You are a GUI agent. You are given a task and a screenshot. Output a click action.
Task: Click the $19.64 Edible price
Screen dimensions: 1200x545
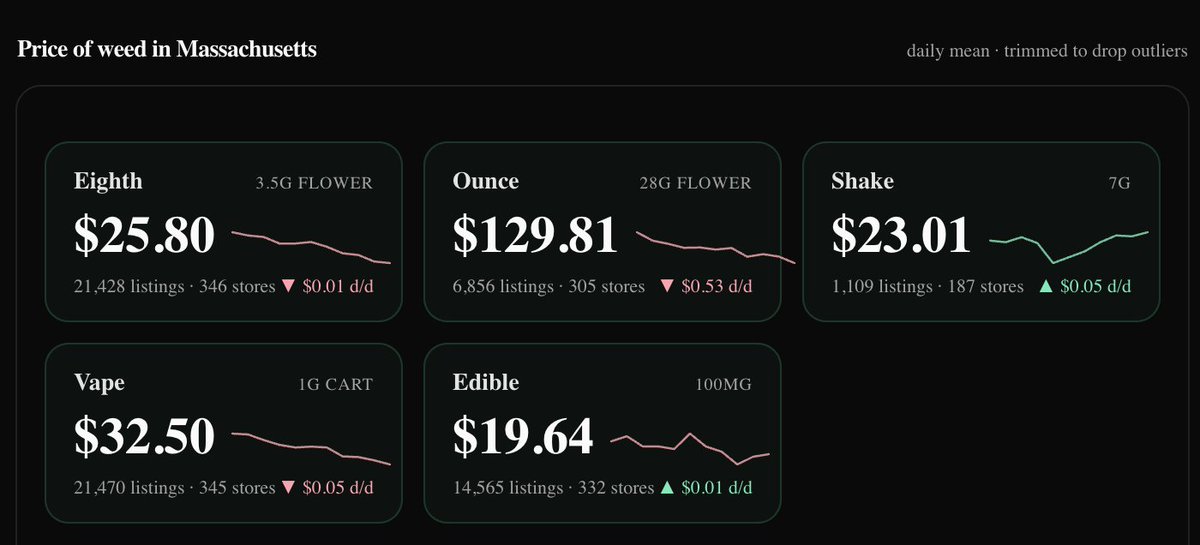coord(523,437)
